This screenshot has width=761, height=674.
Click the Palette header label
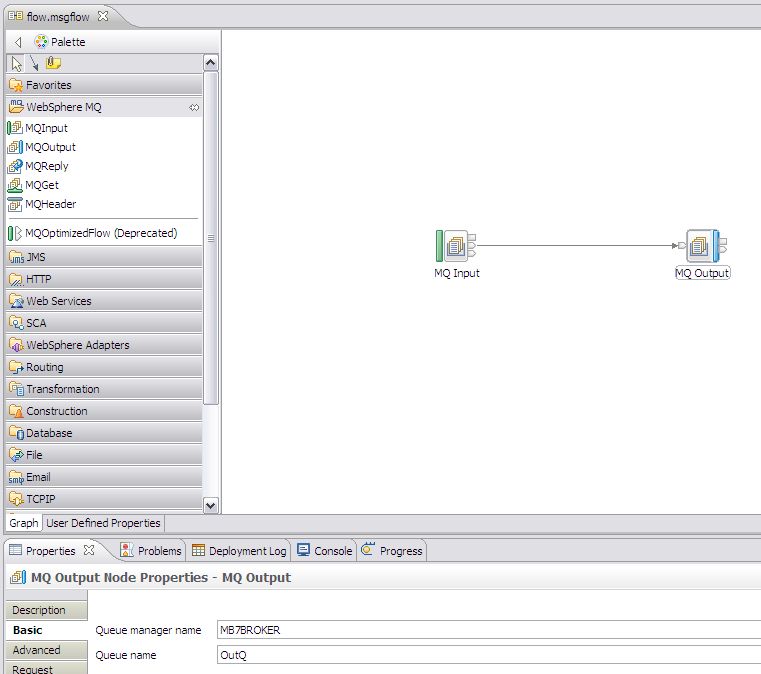click(x=68, y=42)
